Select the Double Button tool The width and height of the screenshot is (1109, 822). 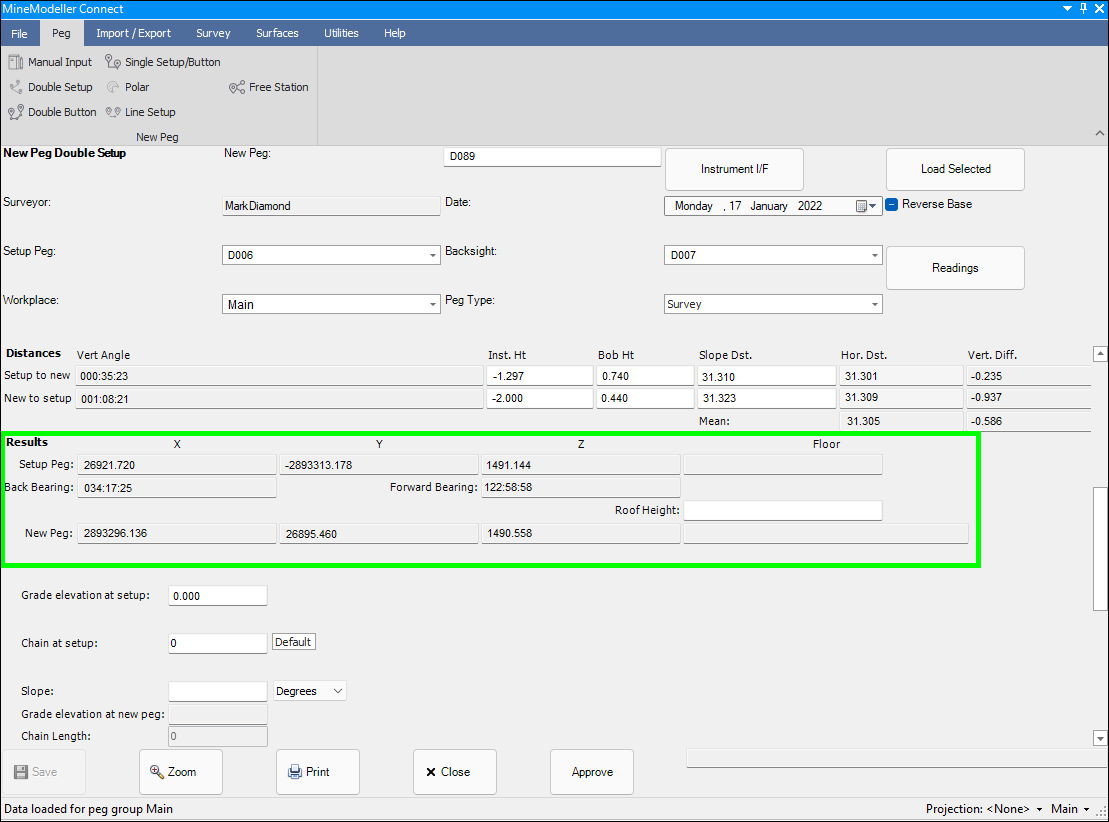pyautogui.click(x=53, y=112)
